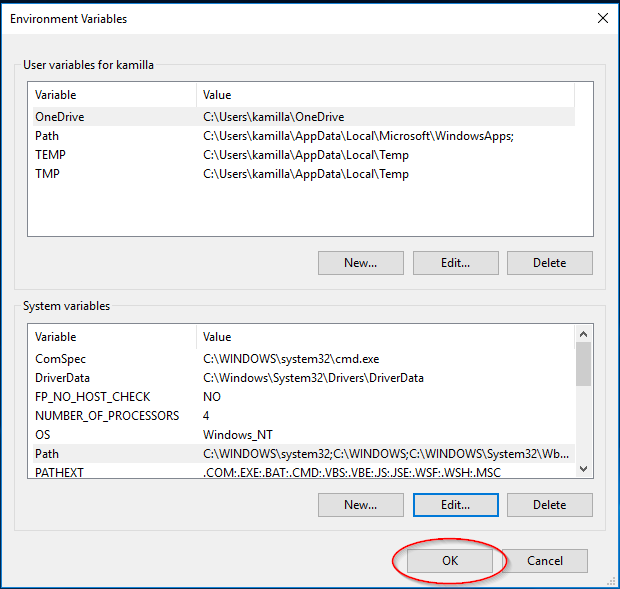
Task: Click New under system variables
Action: (360, 505)
